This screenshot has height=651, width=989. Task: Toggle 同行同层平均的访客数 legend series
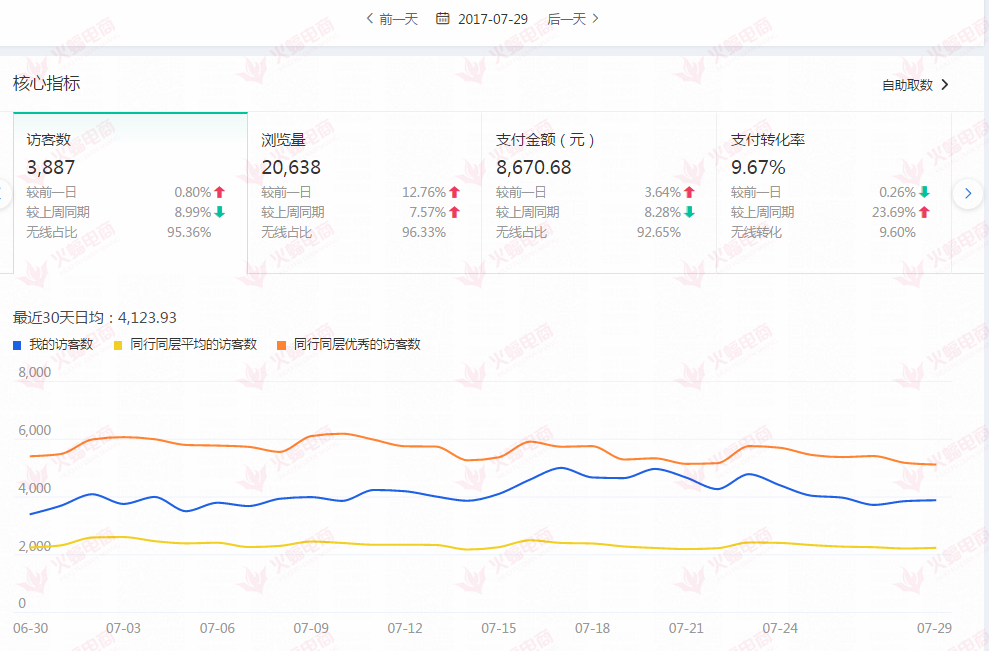[193, 344]
